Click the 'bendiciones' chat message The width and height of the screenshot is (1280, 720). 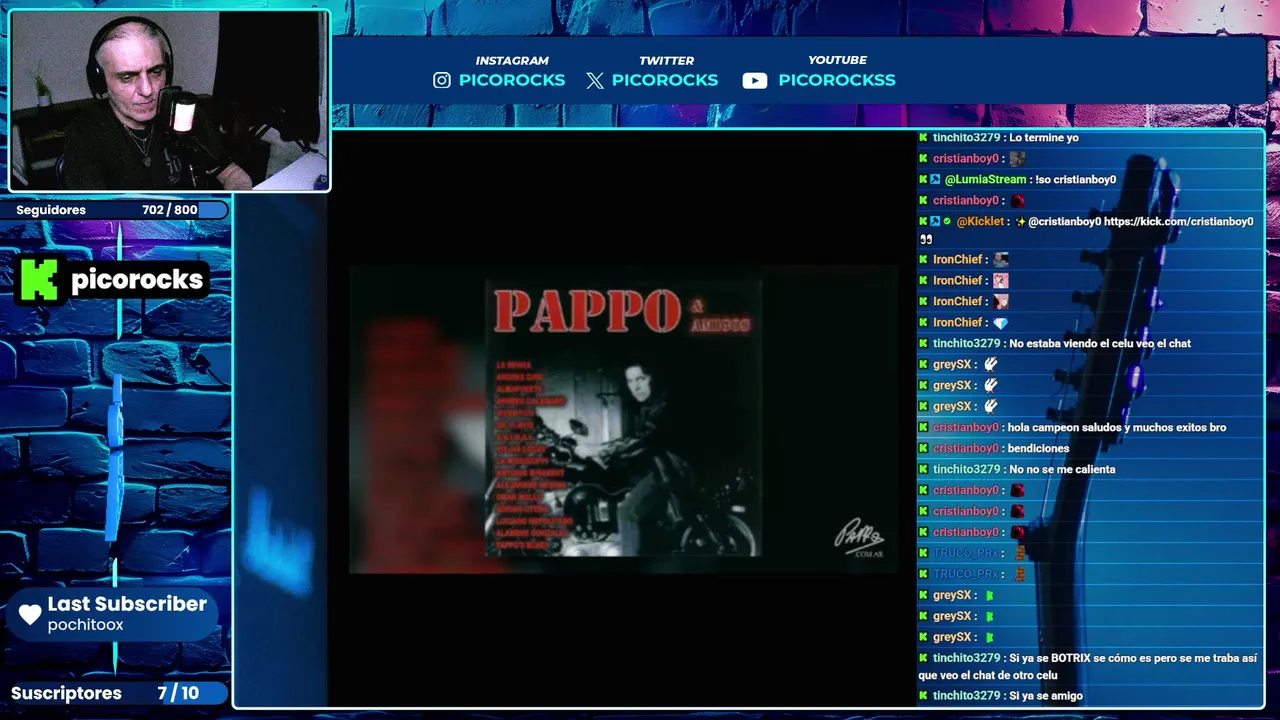(1038, 449)
